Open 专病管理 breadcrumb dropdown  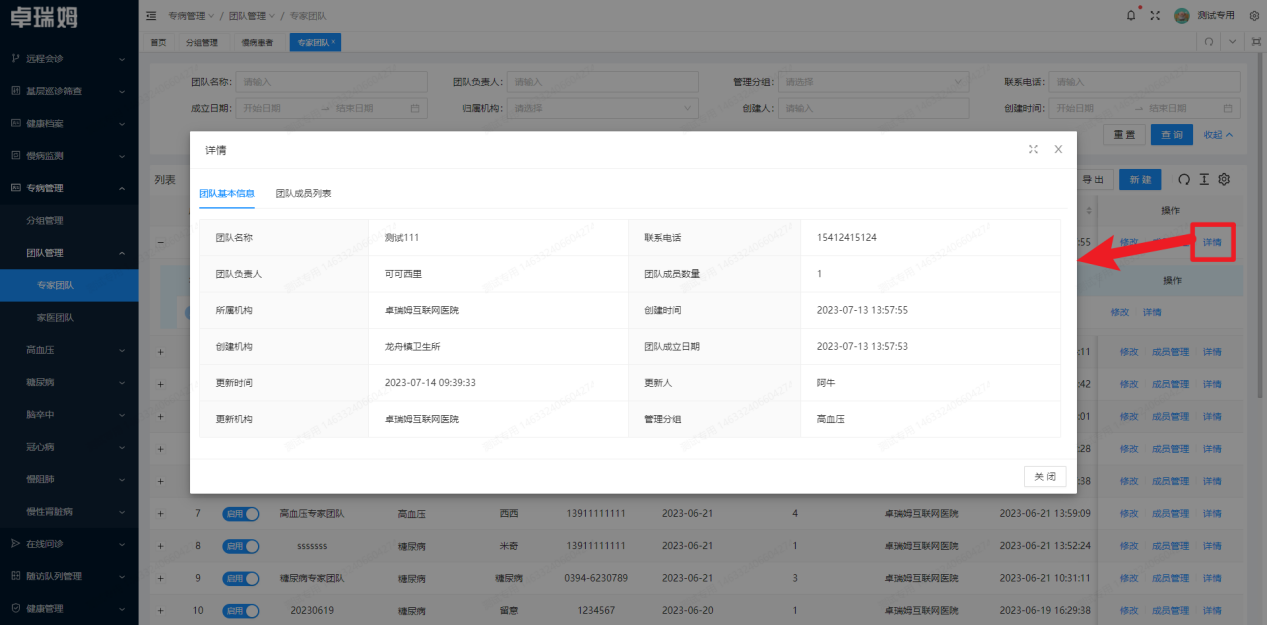tap(191, 16)
